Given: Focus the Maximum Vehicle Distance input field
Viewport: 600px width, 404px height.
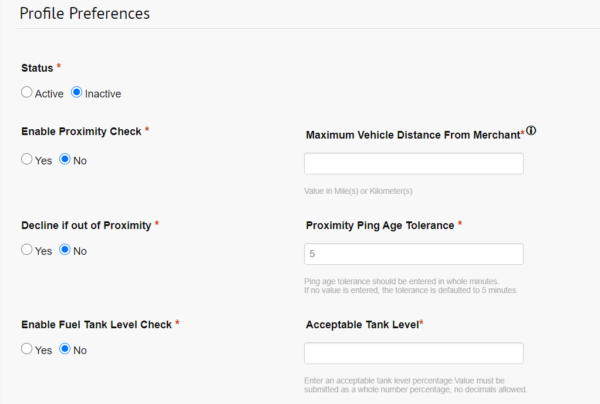Looking at the screenshot, I should pyautogui.click(x=413, y=164).
